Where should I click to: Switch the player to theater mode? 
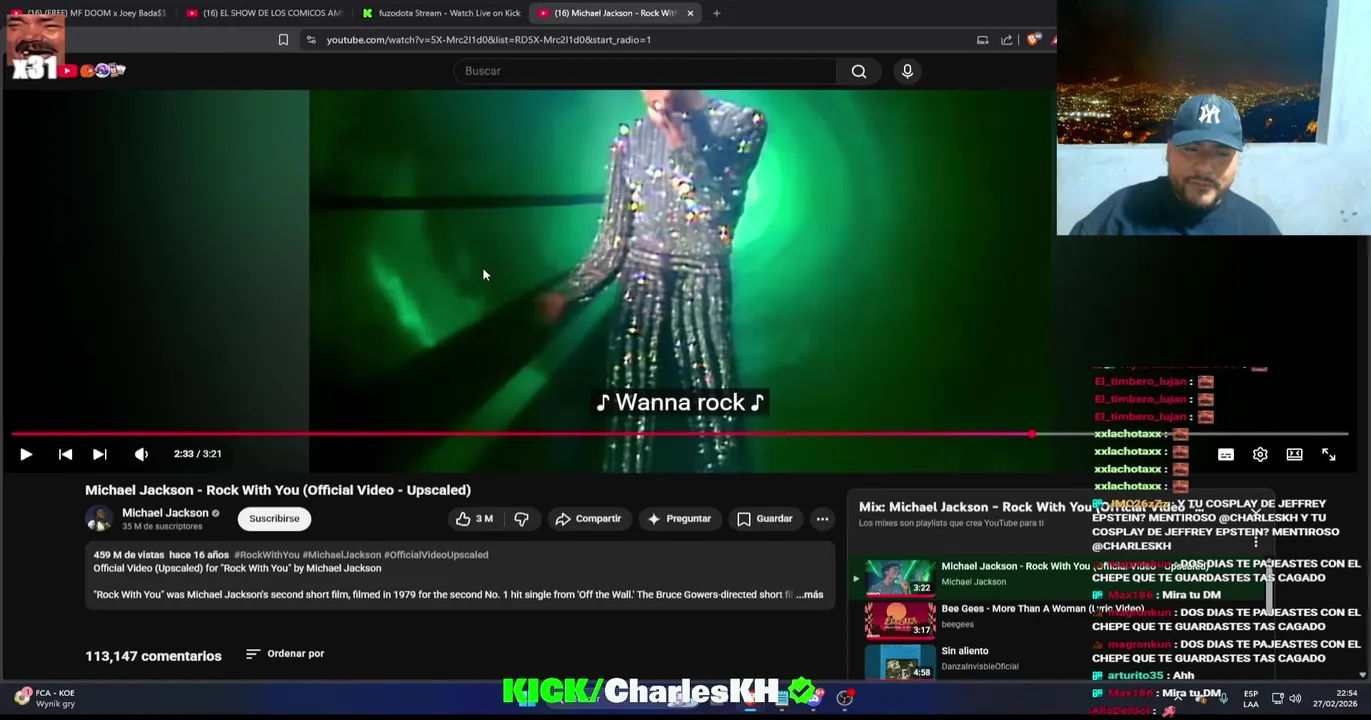coord(1294,454)
